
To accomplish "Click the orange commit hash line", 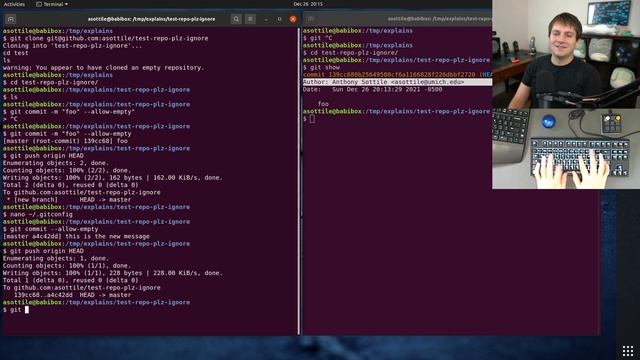I will (398, 75).
